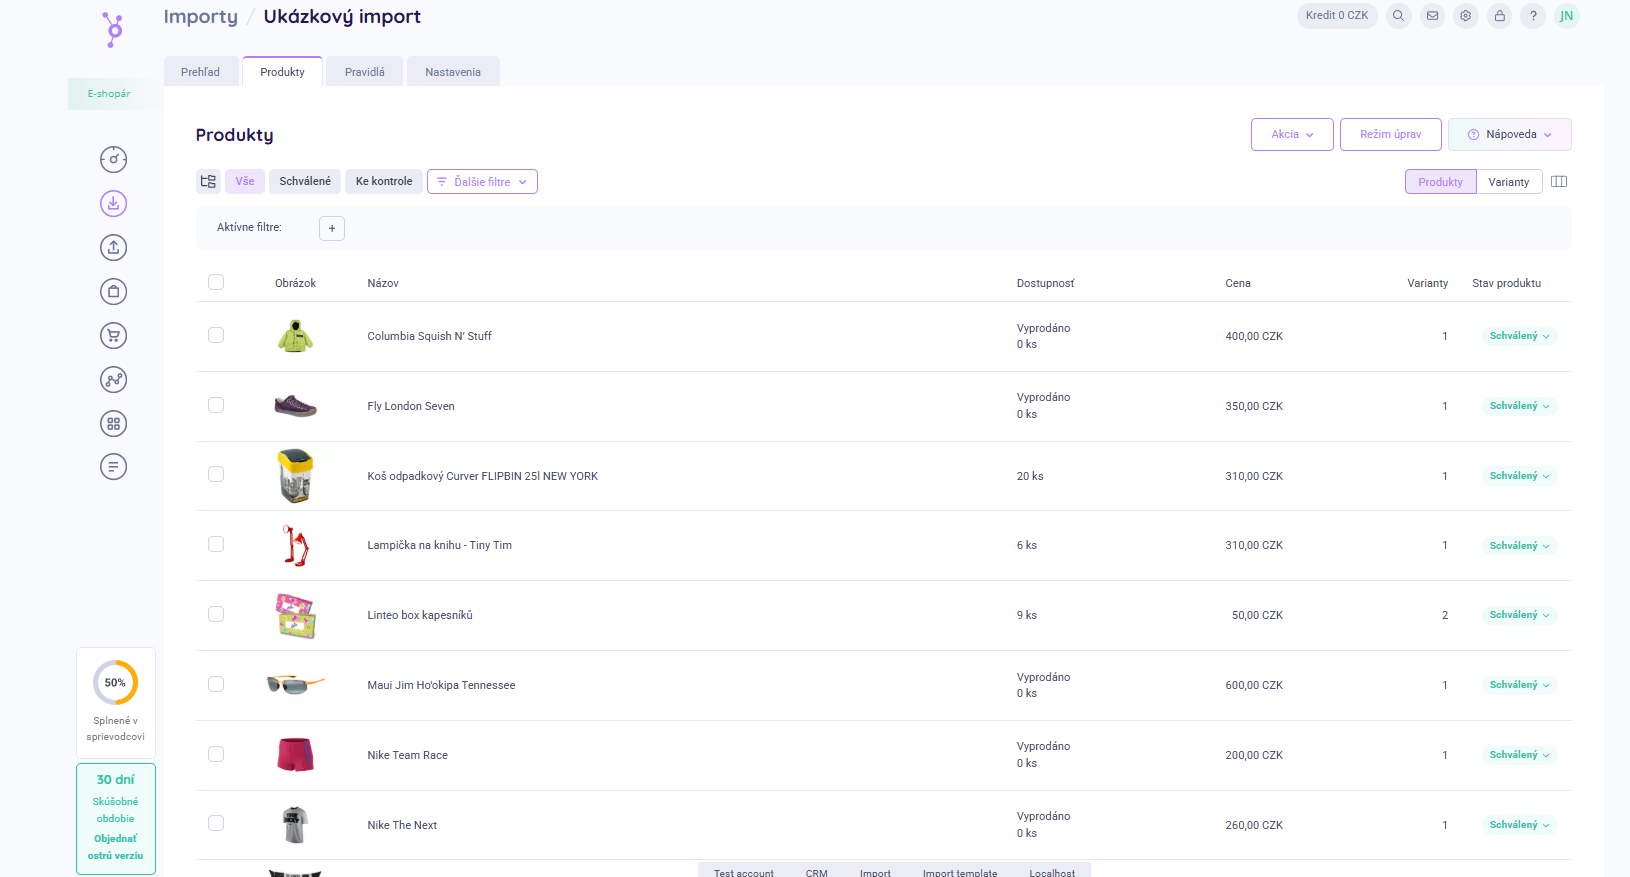Image resolution: width=1630 pixels, height=877 pixels.
Task: Select the Fly London Seven row checkbox
Action: click(x=216, y=405)
